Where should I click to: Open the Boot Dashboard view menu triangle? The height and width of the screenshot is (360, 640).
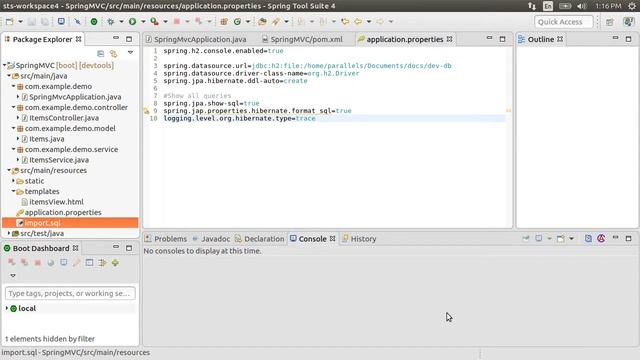(13, 276)
